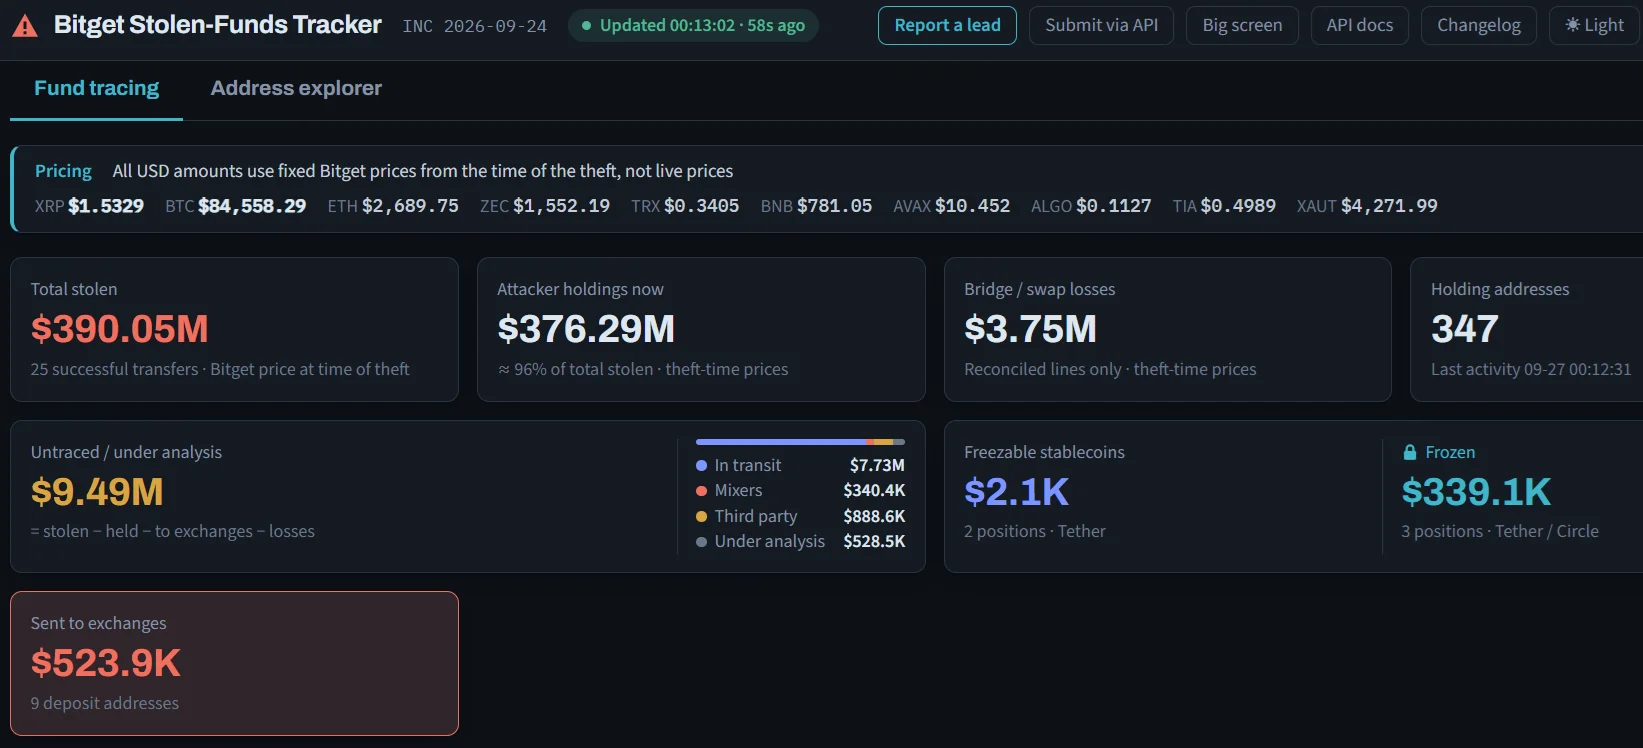Select the Bridge / swap losses card

click(1168, 329)
